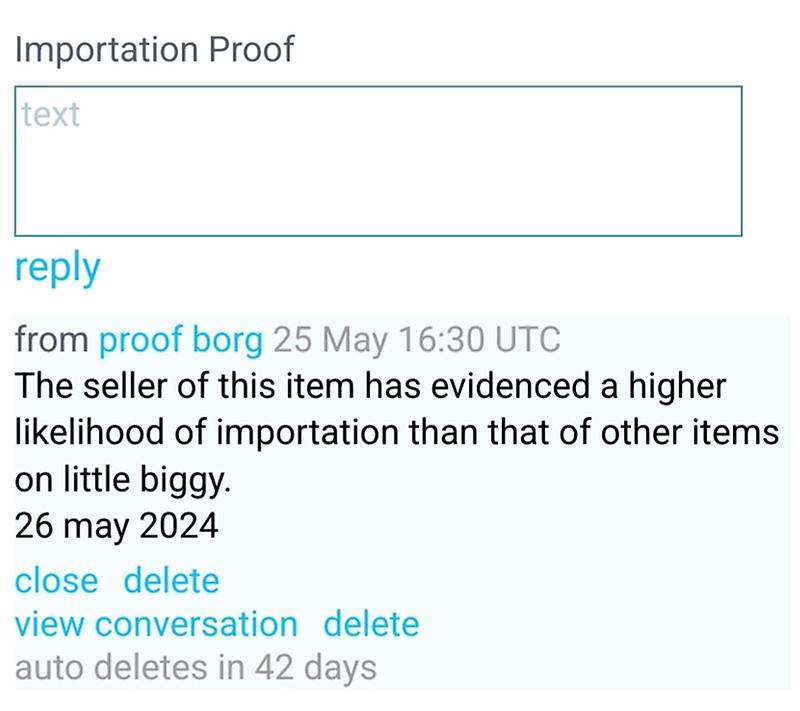
Task: Click the Importation Proof heading
Action: coord(154,49)
